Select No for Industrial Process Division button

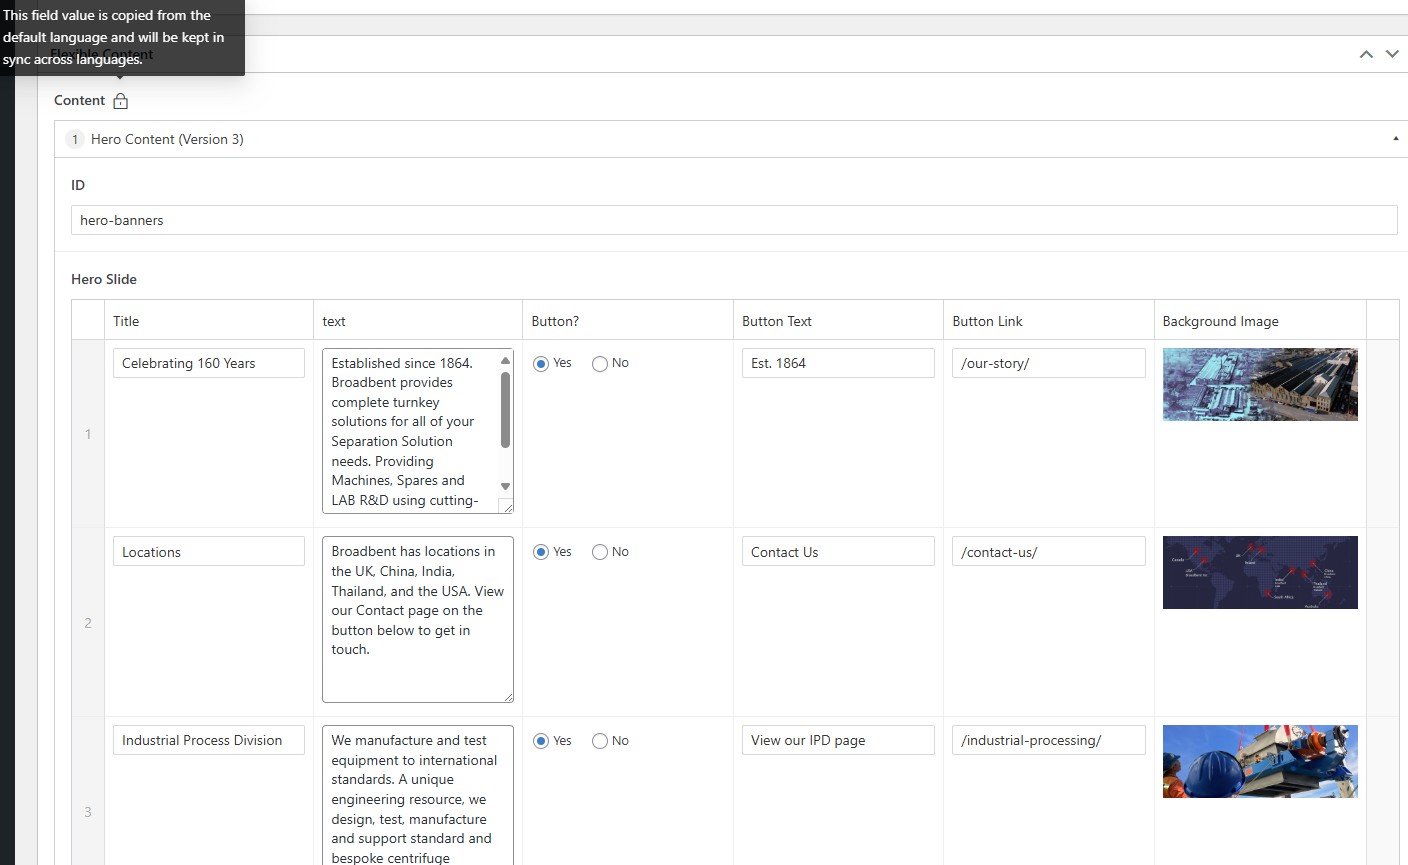(600, 741)
